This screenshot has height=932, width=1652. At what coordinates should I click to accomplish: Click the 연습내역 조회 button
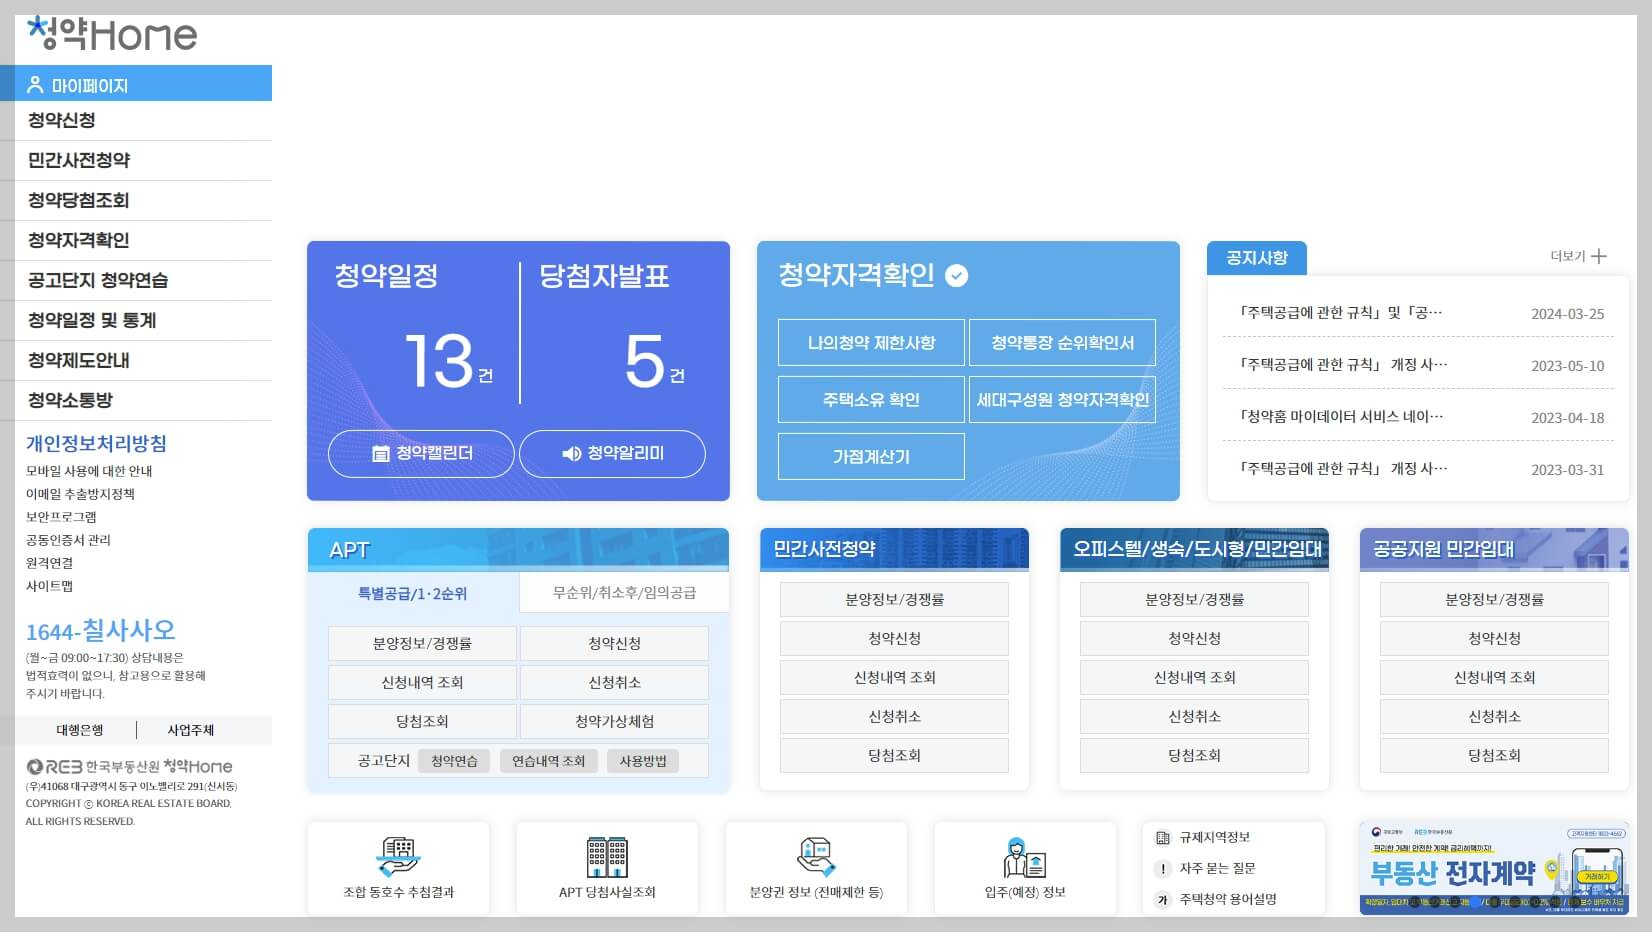click(x=548, y=761)
